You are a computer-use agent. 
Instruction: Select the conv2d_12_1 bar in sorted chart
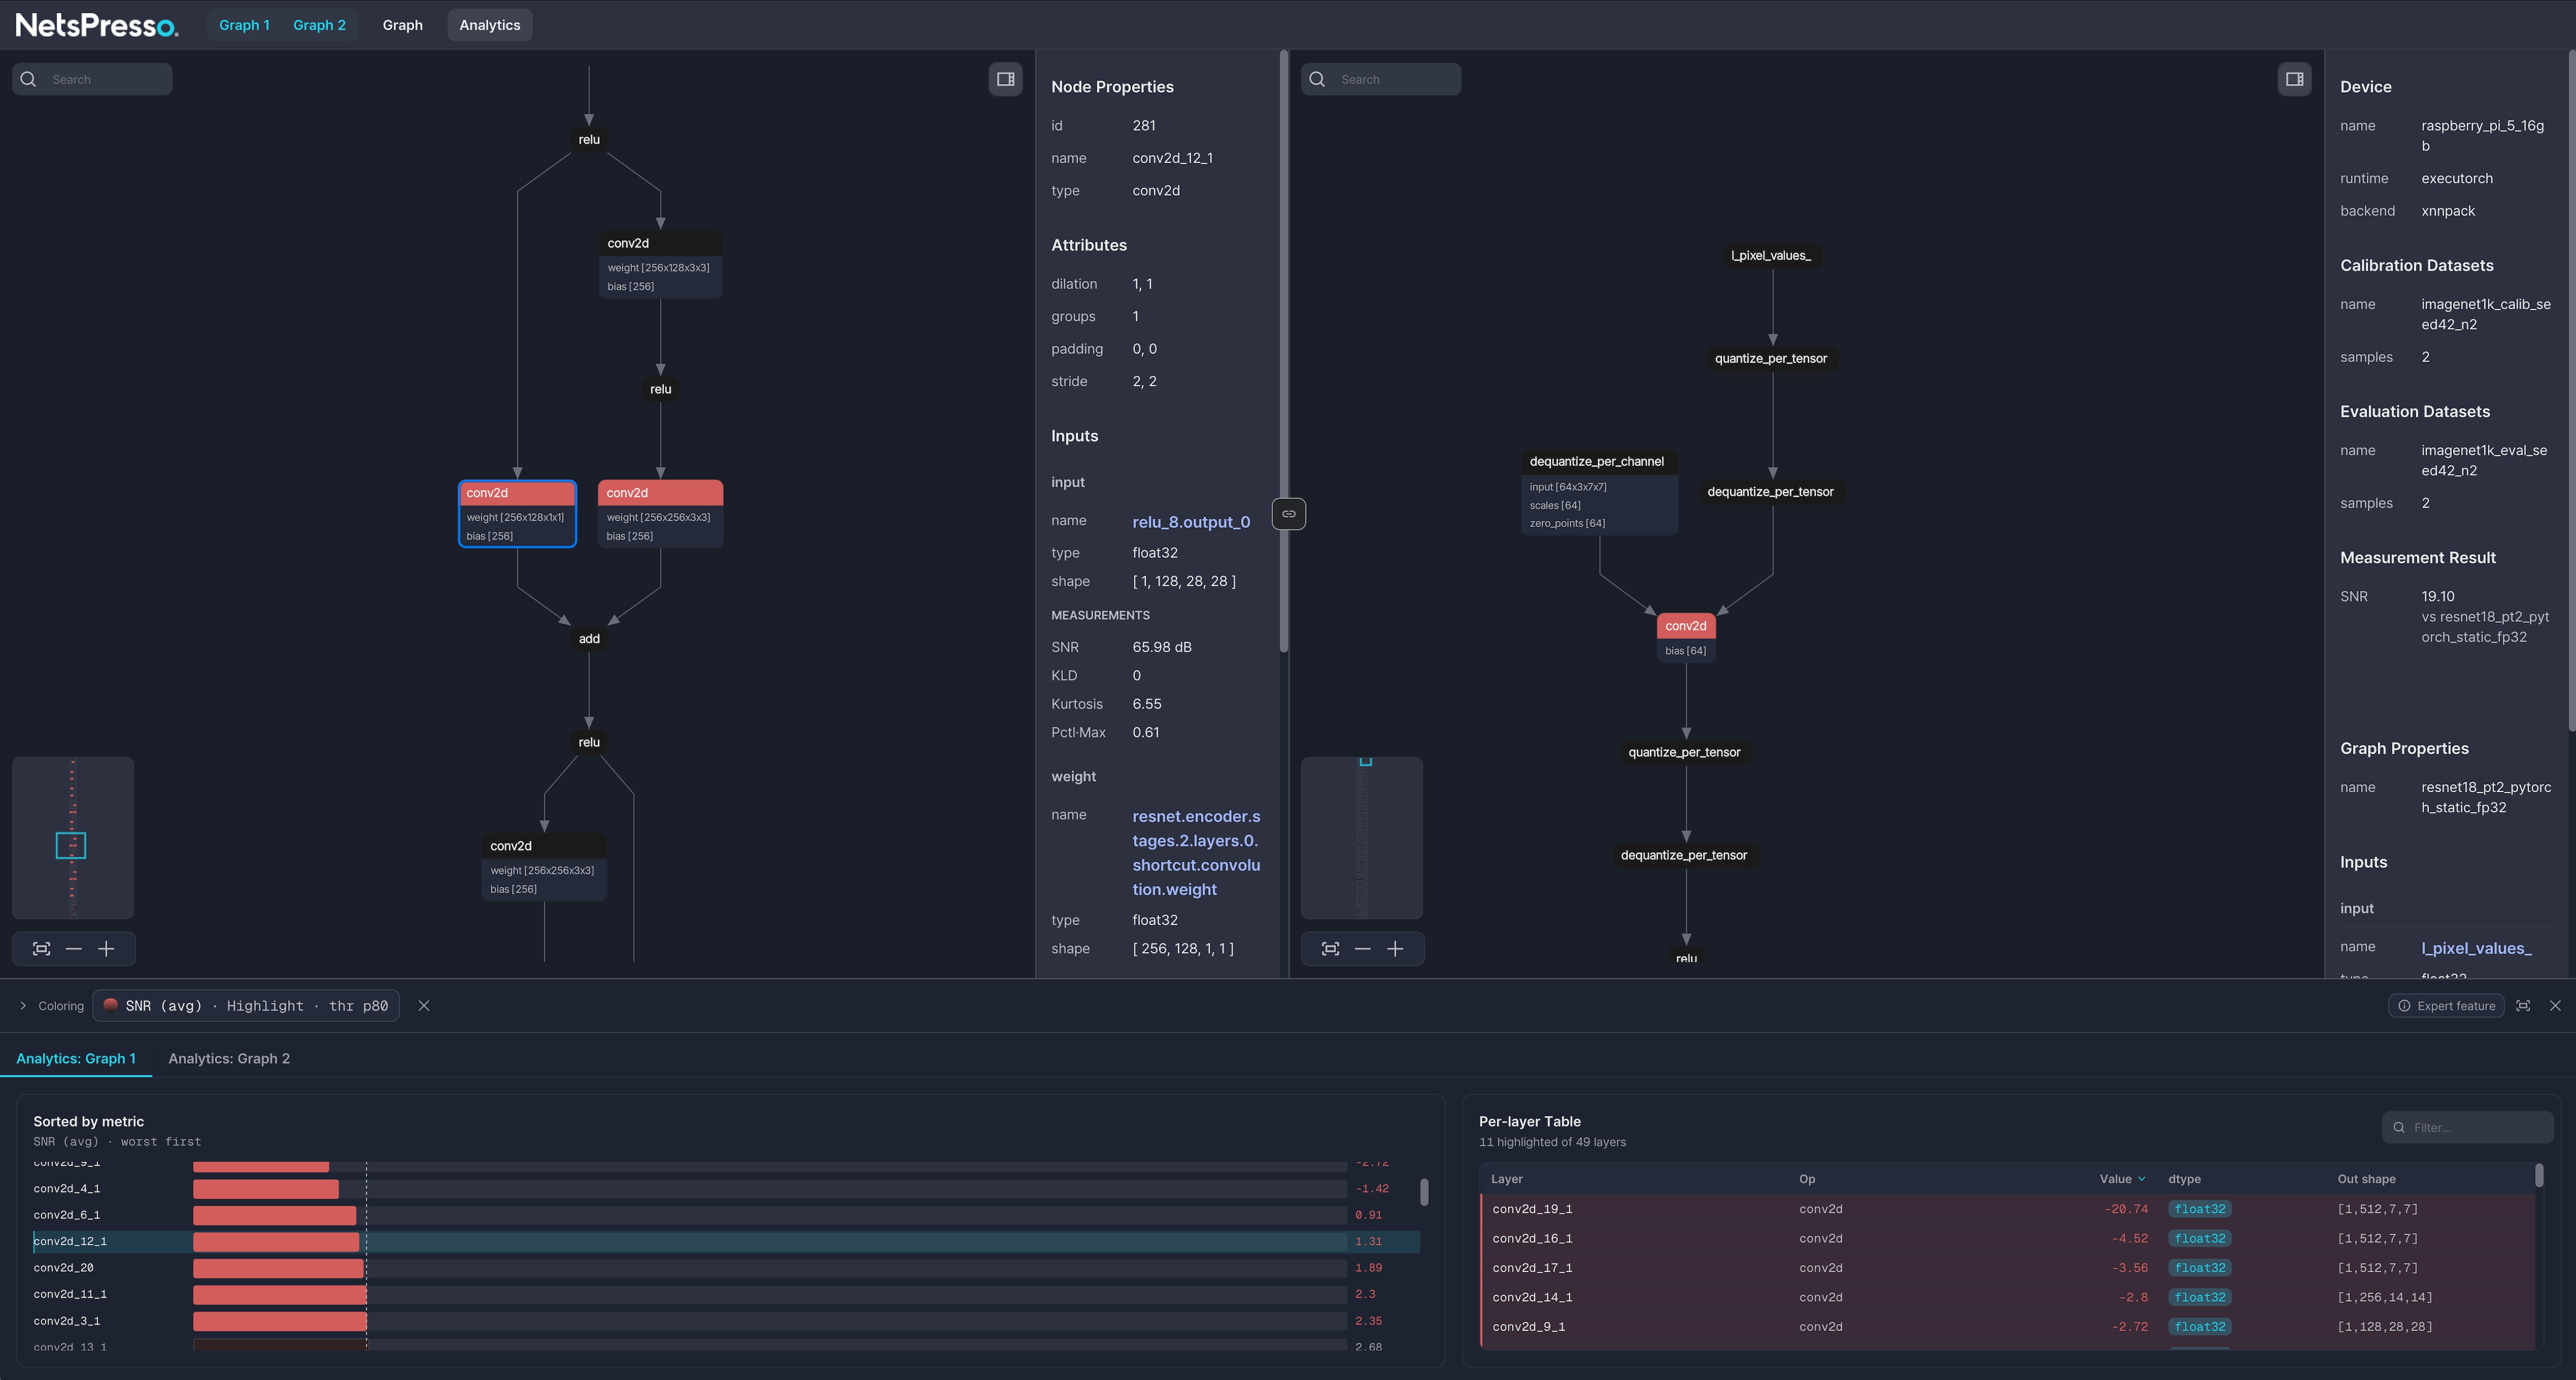(x=726, y=1241)
